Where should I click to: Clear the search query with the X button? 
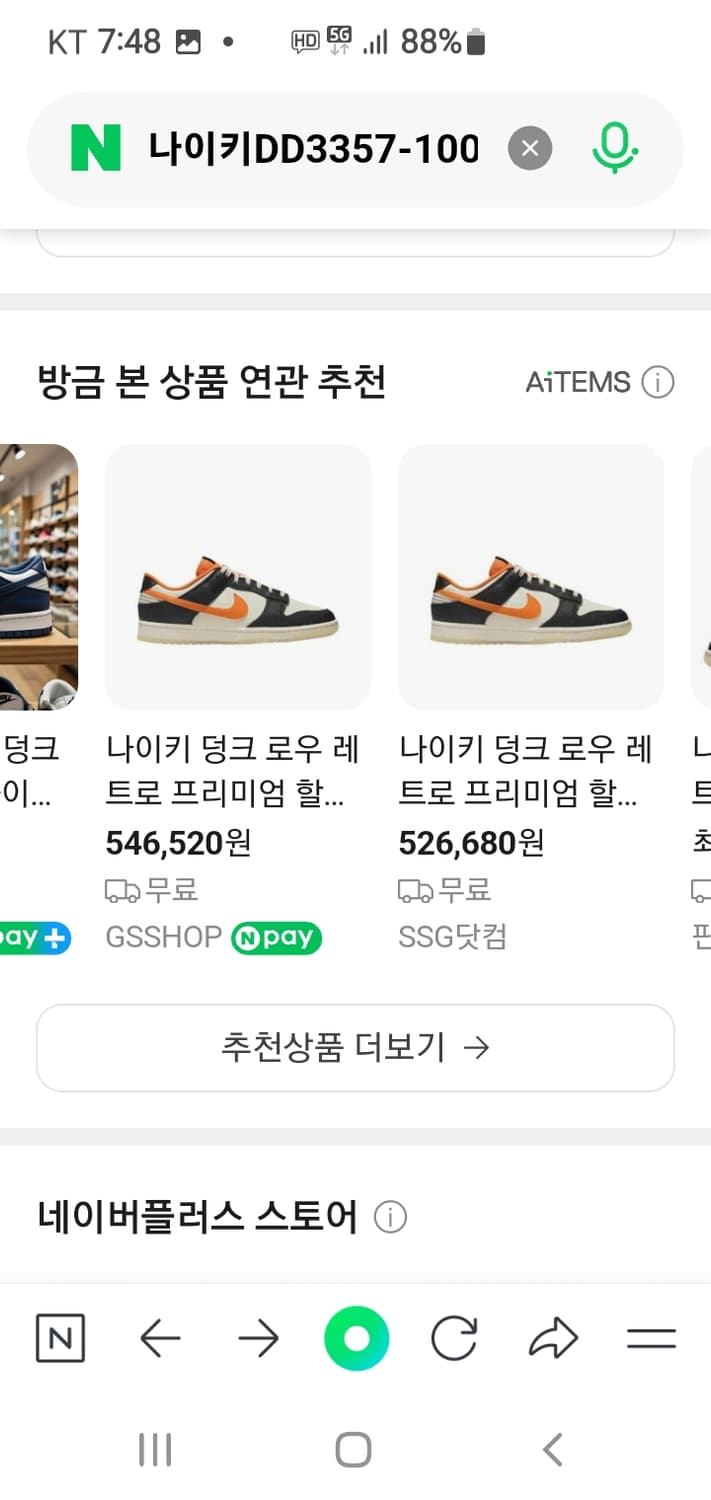(x=531, y=147)
